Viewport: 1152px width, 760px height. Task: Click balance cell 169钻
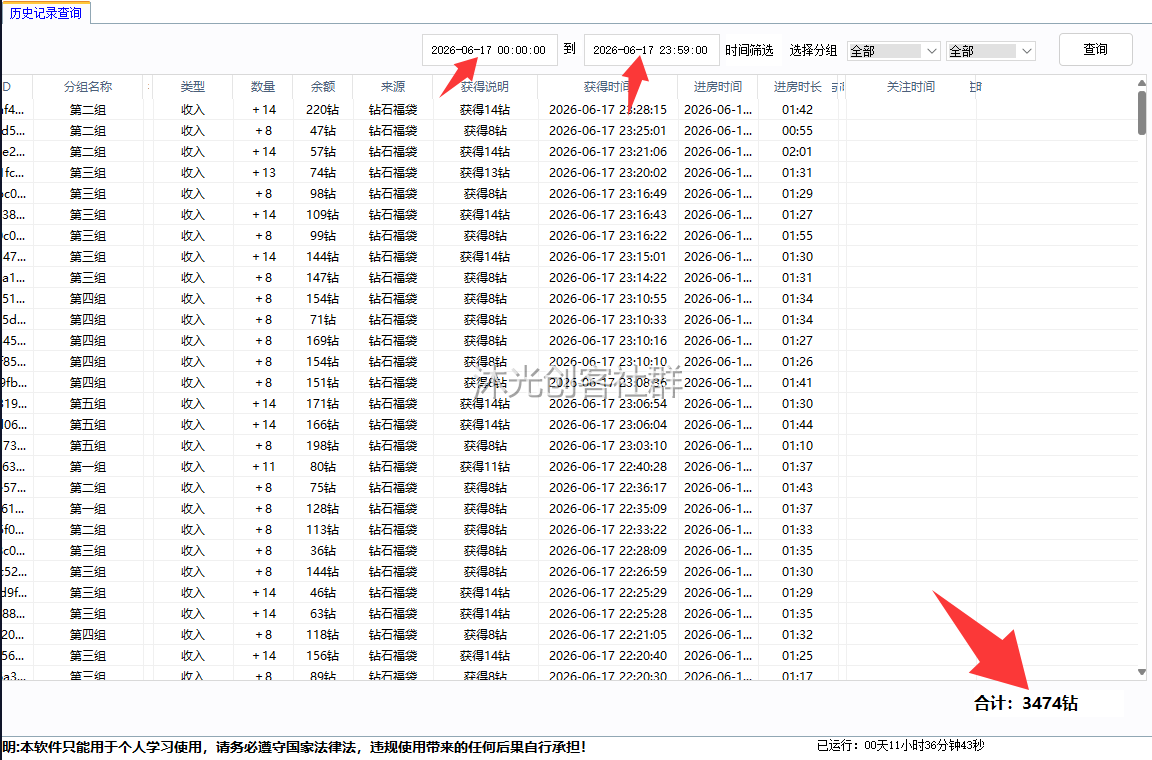[323, 341]
